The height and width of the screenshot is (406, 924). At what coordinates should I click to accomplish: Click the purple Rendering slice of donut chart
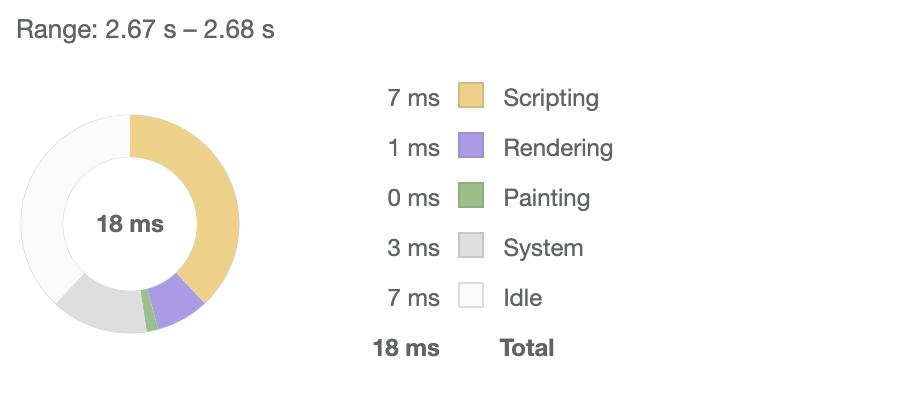click(x=176, y=301)
